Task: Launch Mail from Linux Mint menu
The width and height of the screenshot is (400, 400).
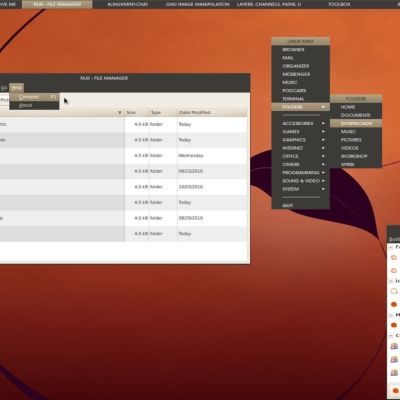Action: click(x=301, y=58)
